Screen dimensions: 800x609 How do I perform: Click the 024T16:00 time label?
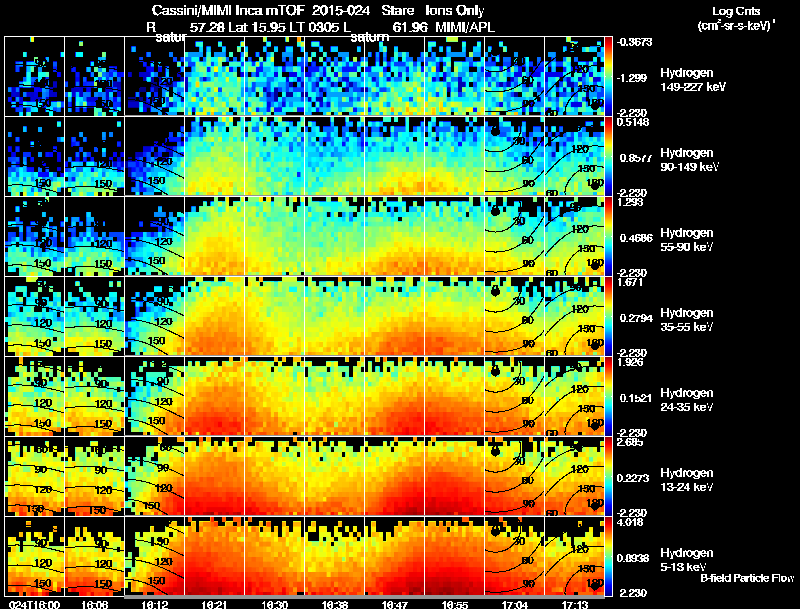34,604
